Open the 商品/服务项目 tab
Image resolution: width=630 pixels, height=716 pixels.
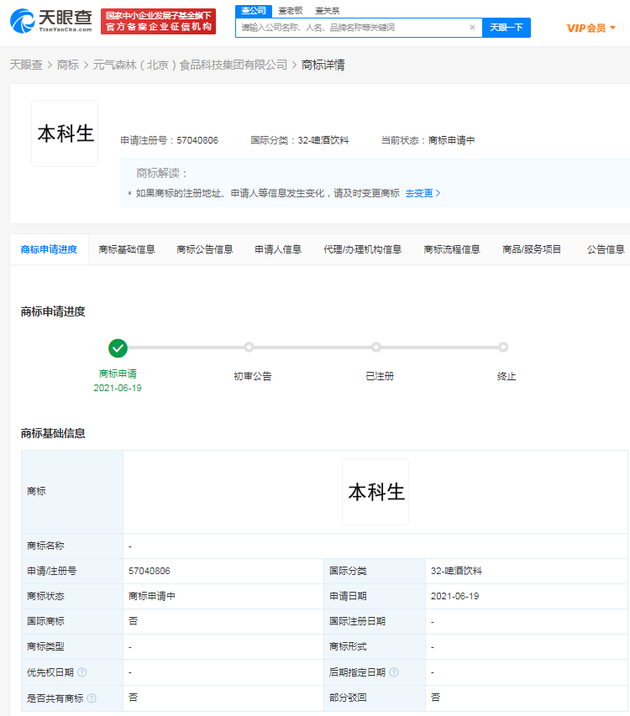tap(531, 249)
